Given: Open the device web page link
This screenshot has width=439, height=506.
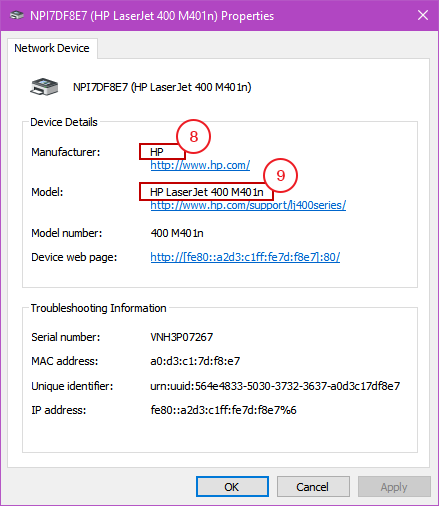Looking at the screenshot, I should (245, 257).
